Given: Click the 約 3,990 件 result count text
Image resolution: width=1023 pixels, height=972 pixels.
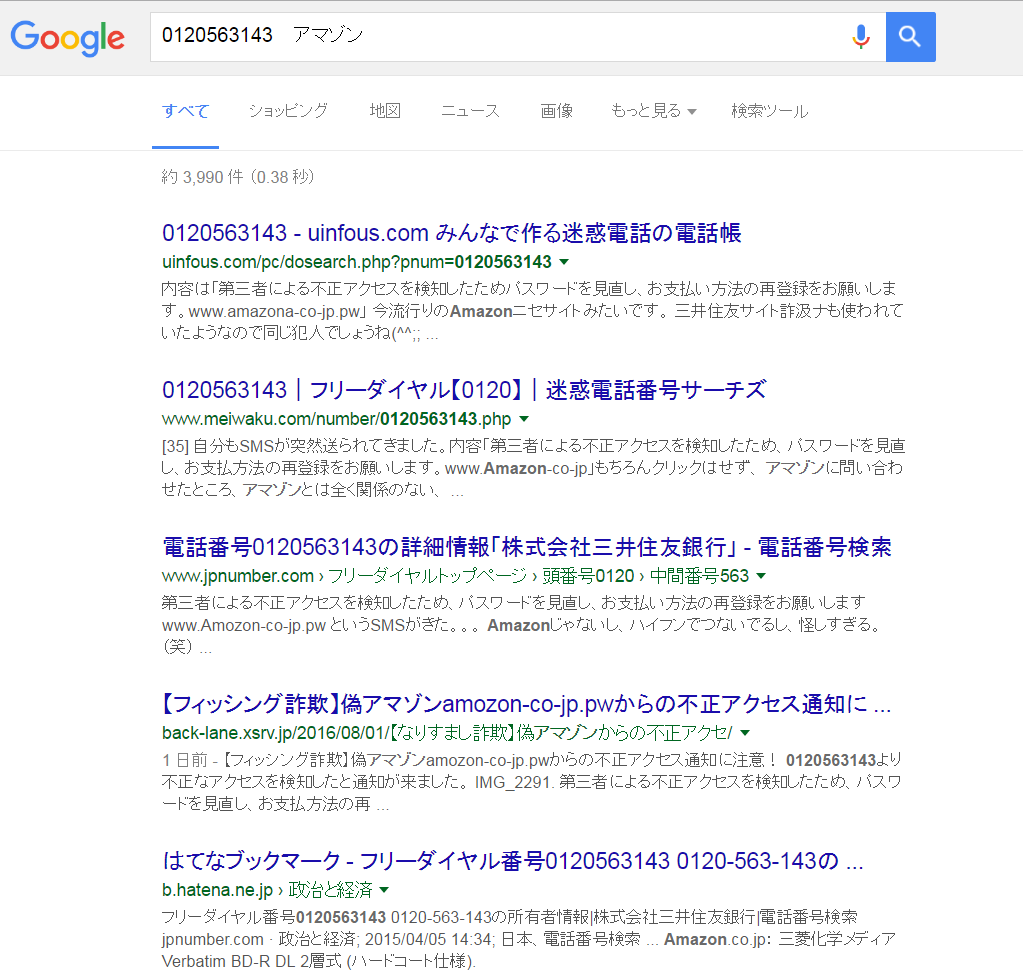Looking at the screenshot, I should (237, 177).
